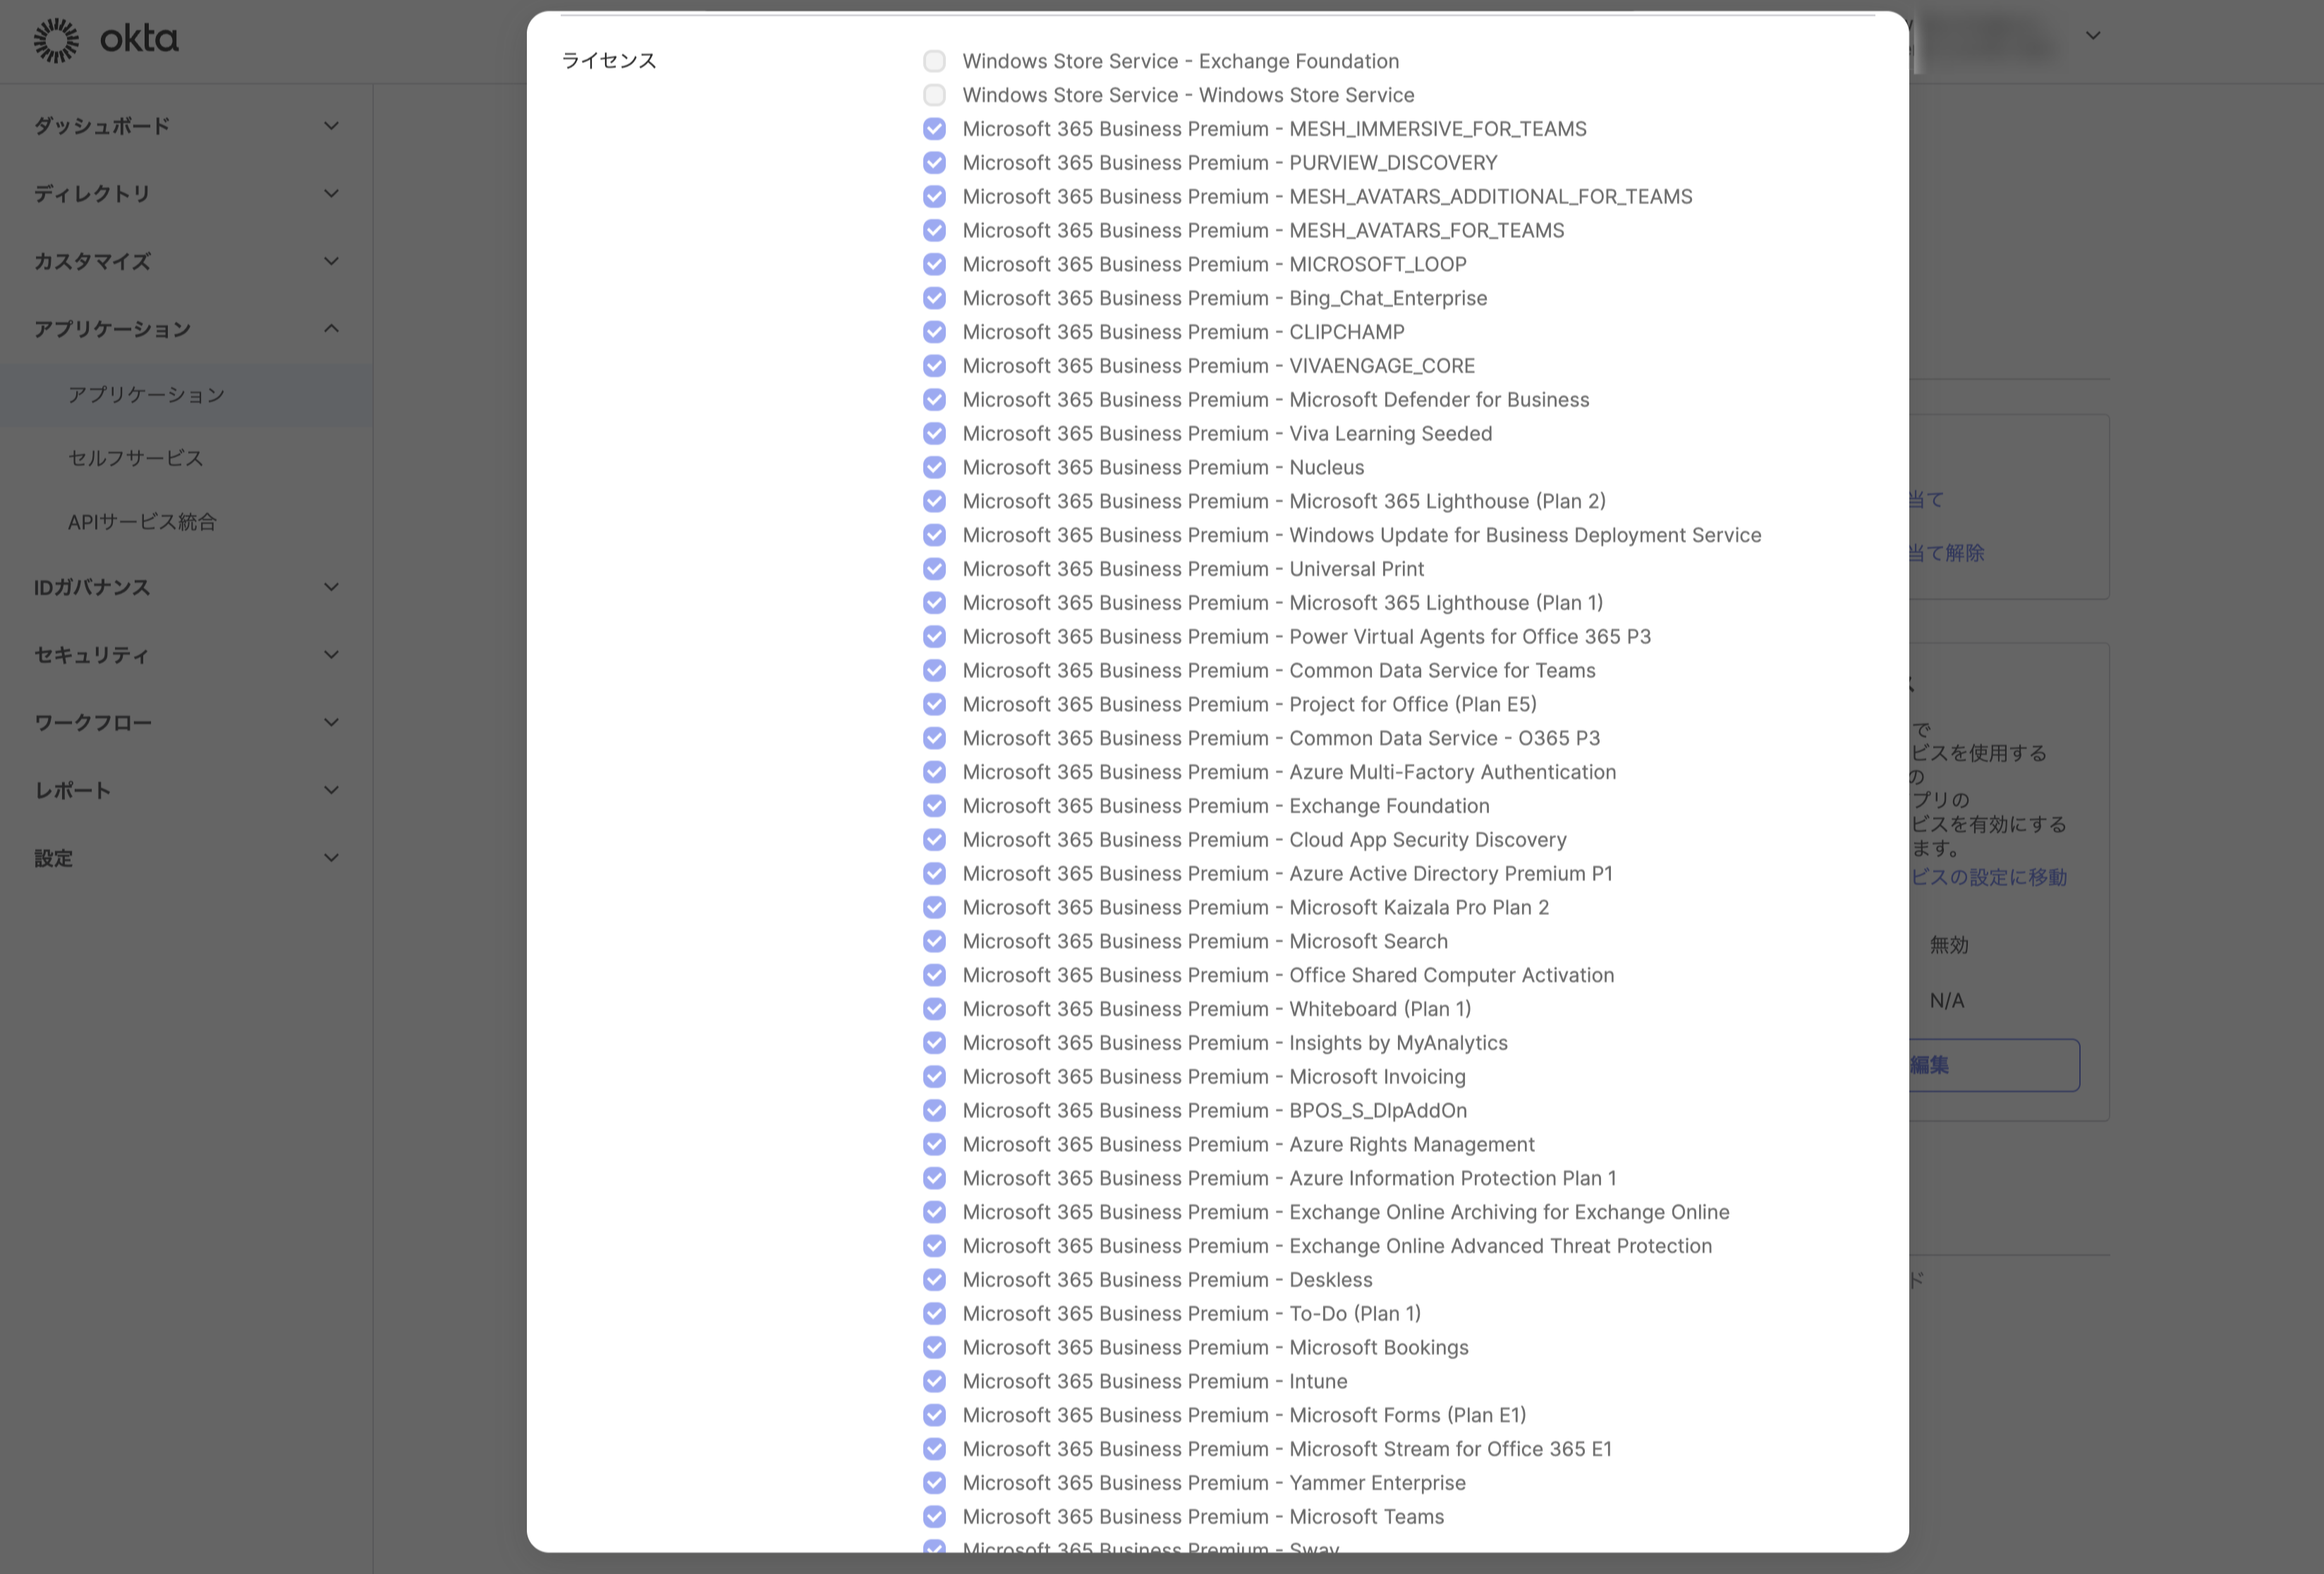Check Windows Store Service - Windows Store Service
Viewport: 2324px width, 1574px height.
[x=934, y=95]
